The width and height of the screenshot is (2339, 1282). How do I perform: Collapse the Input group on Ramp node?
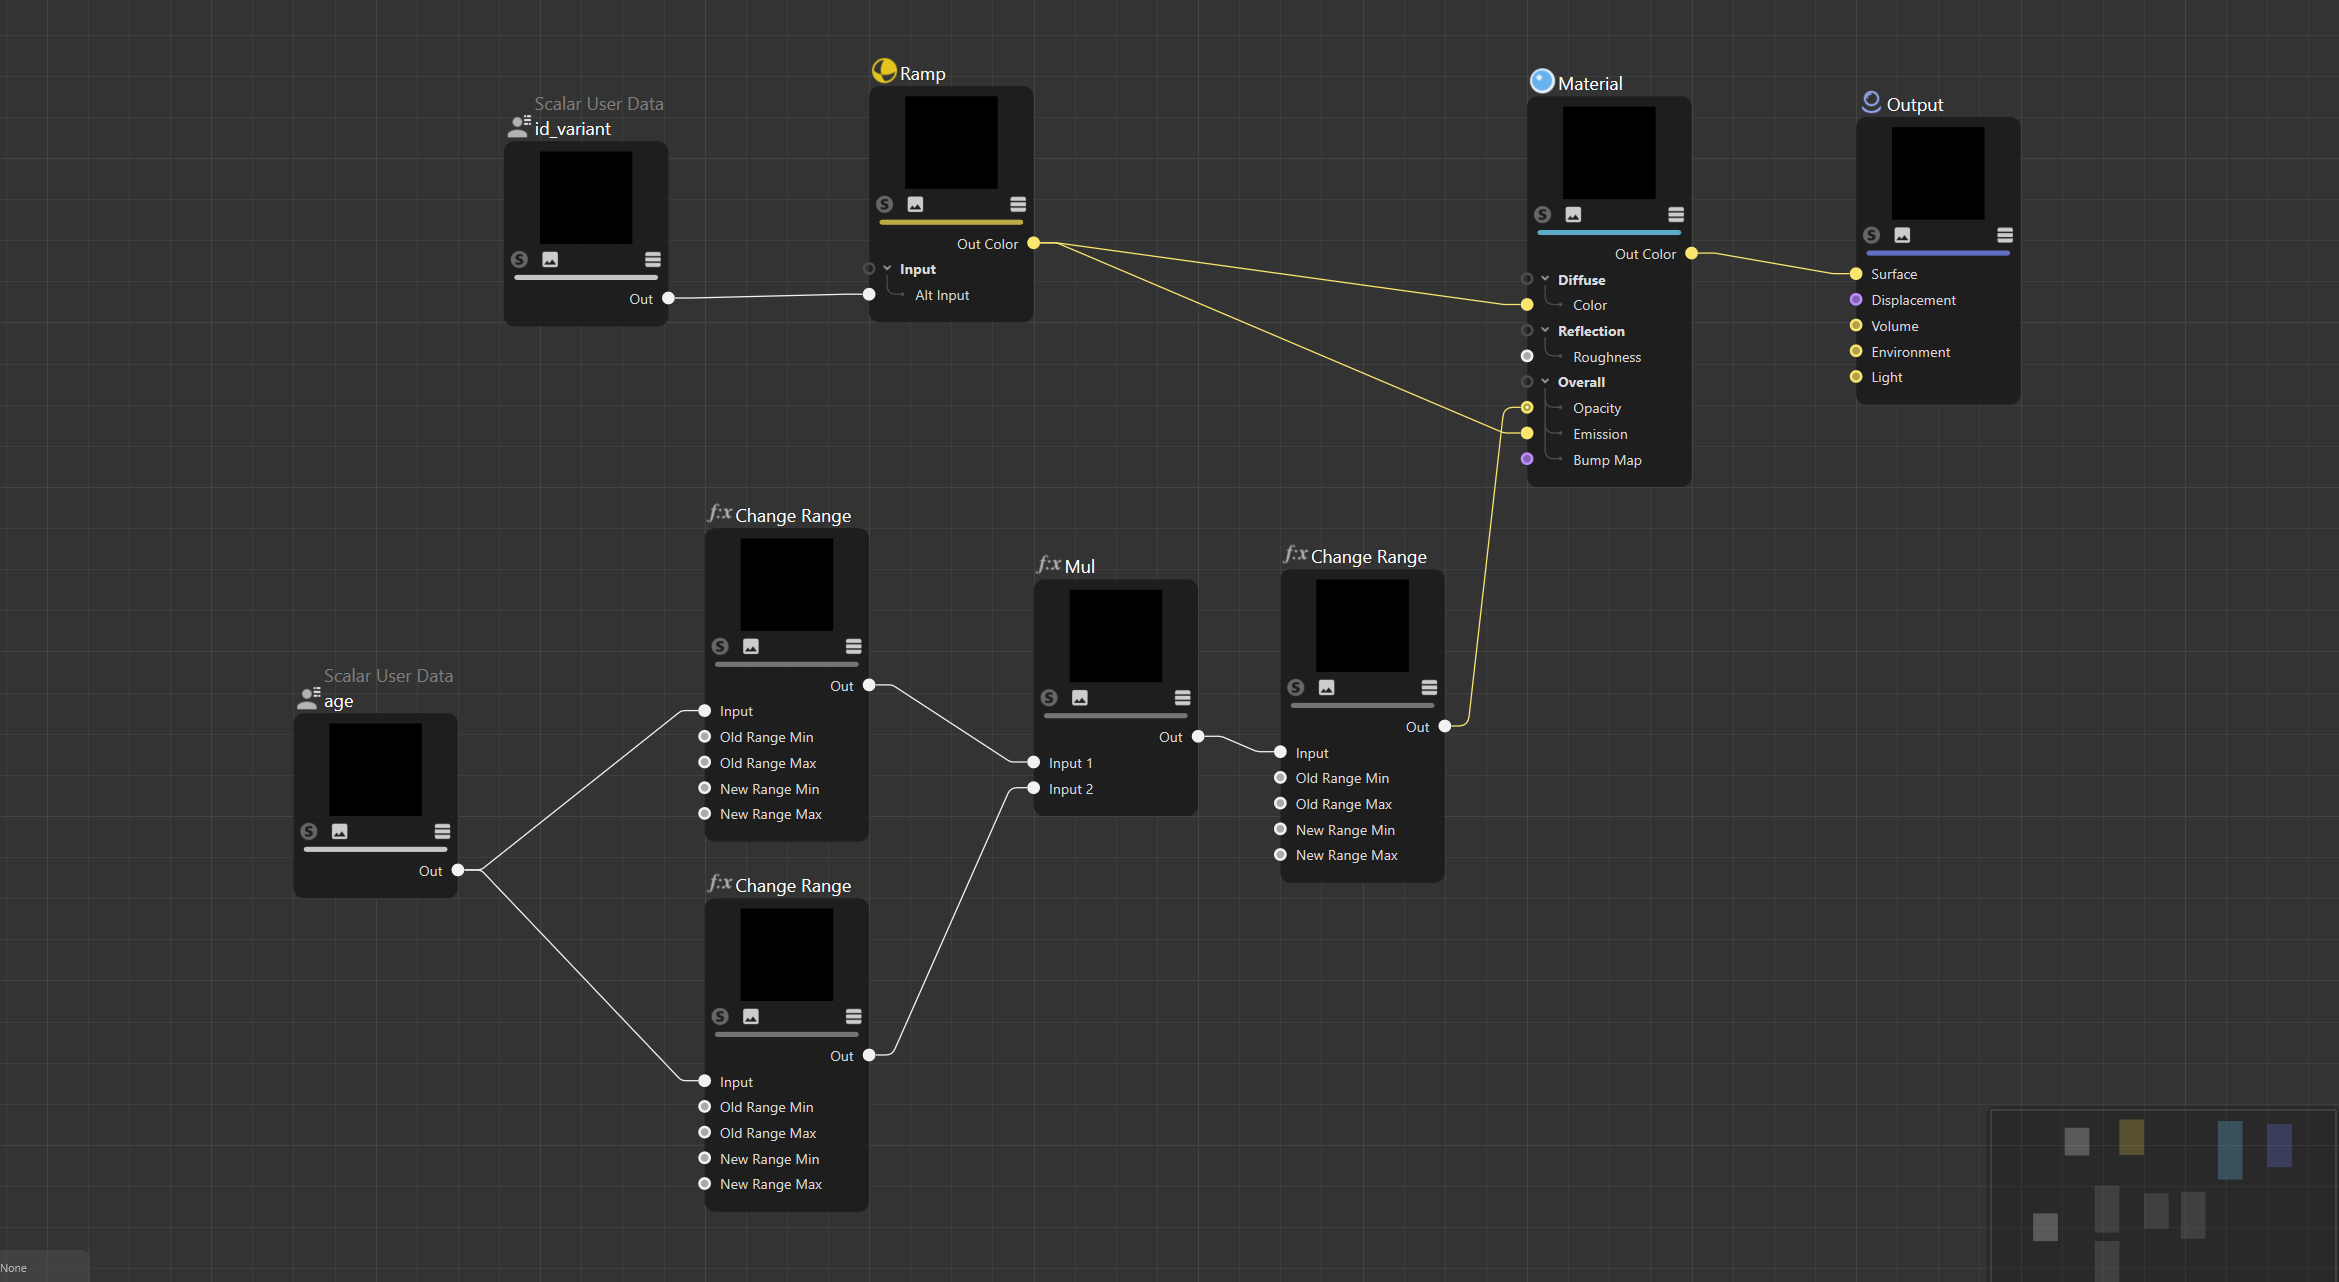tap(887, 269)
